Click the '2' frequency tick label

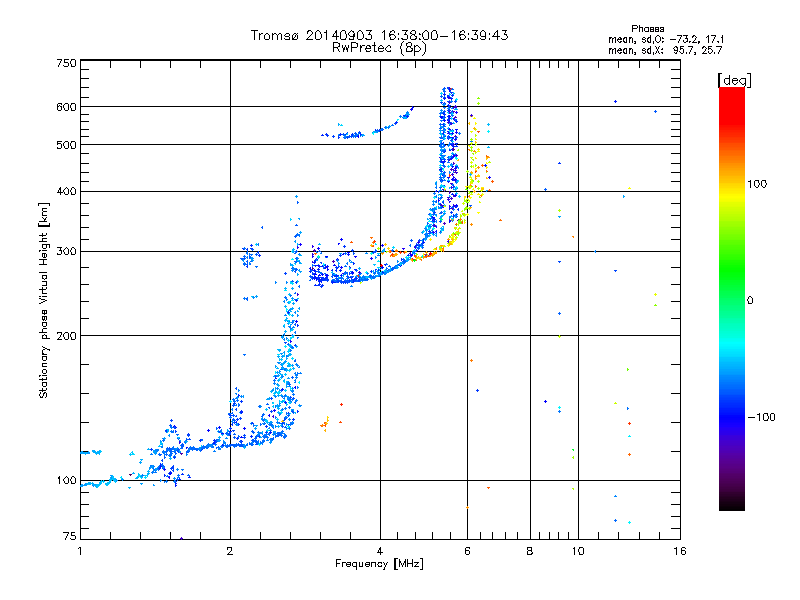tap(230, 551)
